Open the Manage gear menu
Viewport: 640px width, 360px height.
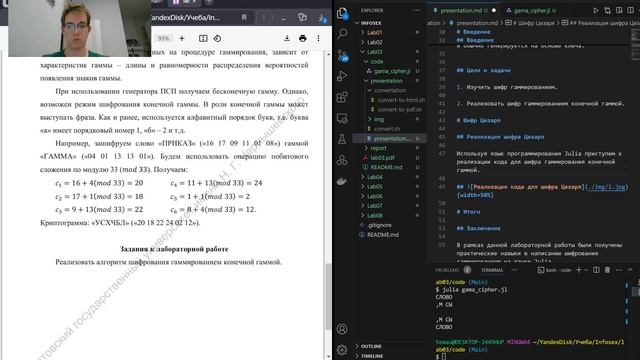coord(342,349)
